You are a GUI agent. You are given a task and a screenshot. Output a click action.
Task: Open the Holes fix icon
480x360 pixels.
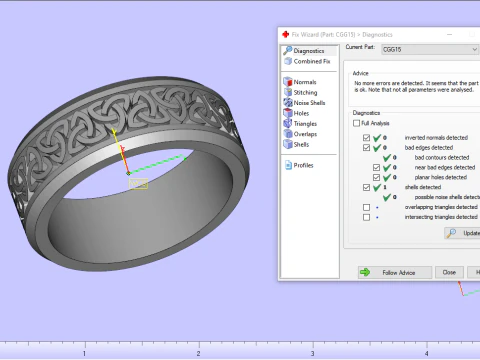tap(288, 113)
